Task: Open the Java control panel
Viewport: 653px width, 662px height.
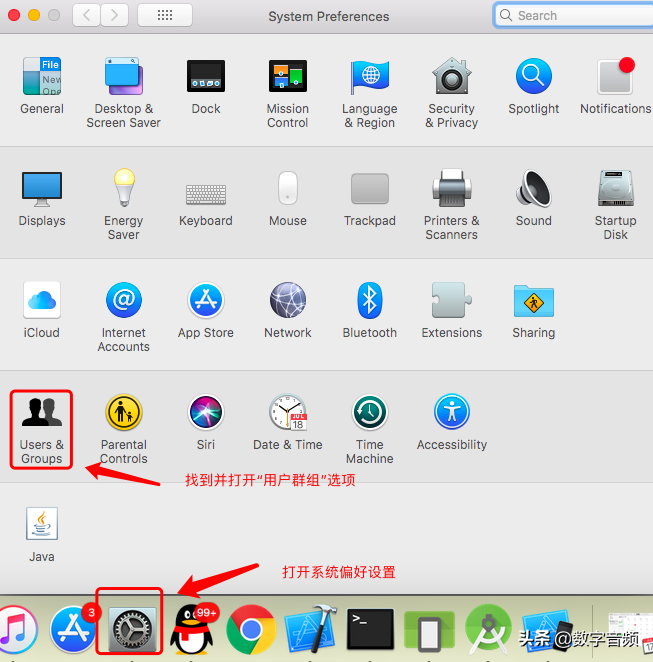Action: click(41, 534)
